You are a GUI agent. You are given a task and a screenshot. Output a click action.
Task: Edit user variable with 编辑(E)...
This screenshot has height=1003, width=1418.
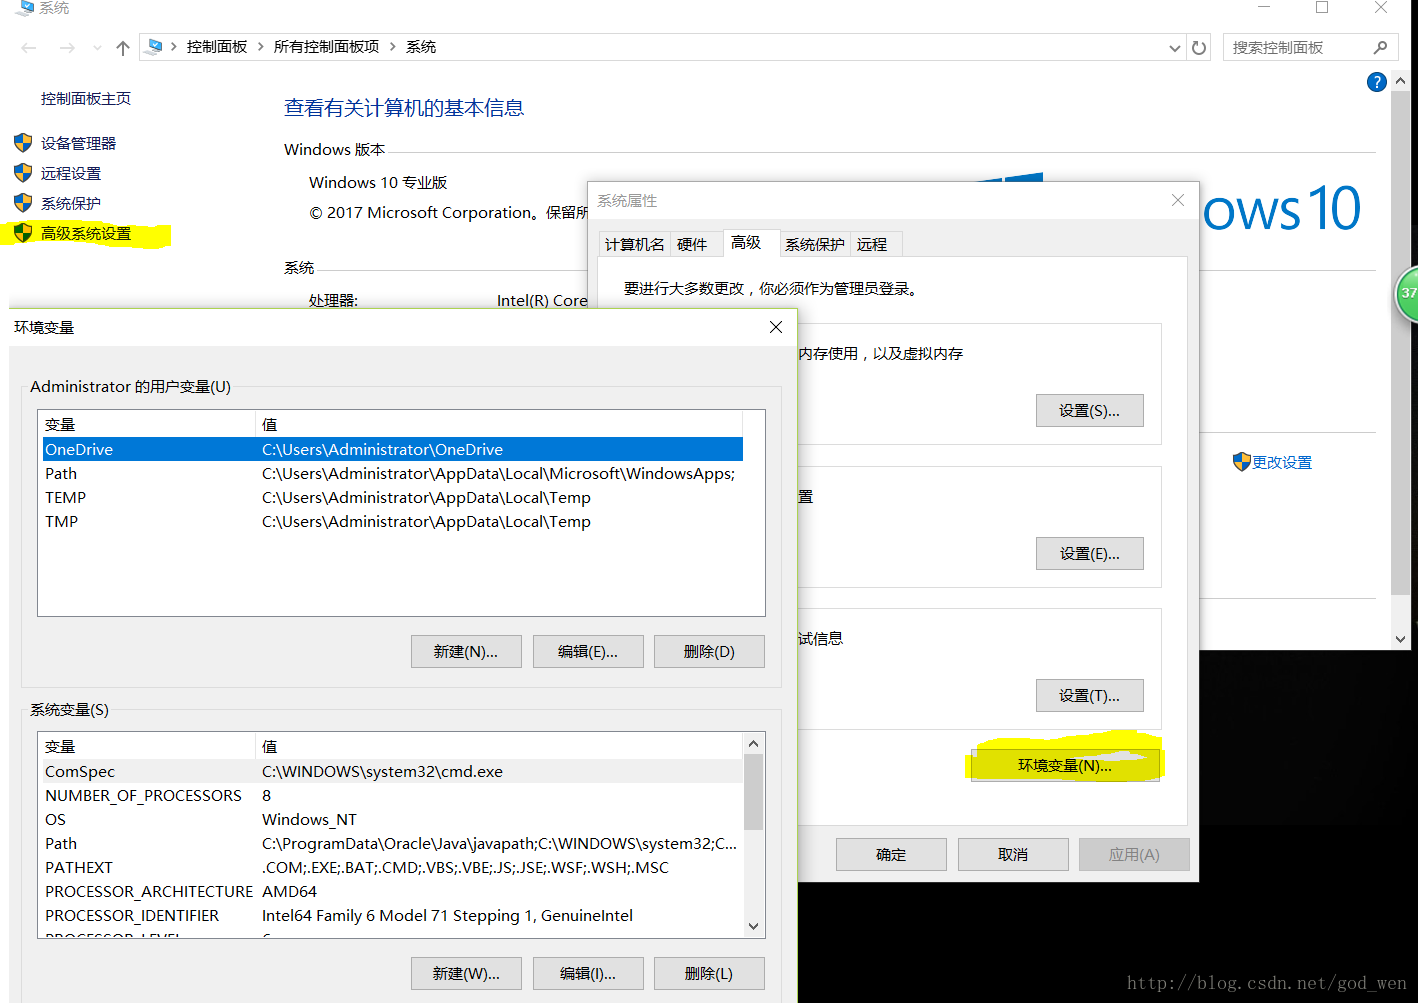click(x=588, y=651)
